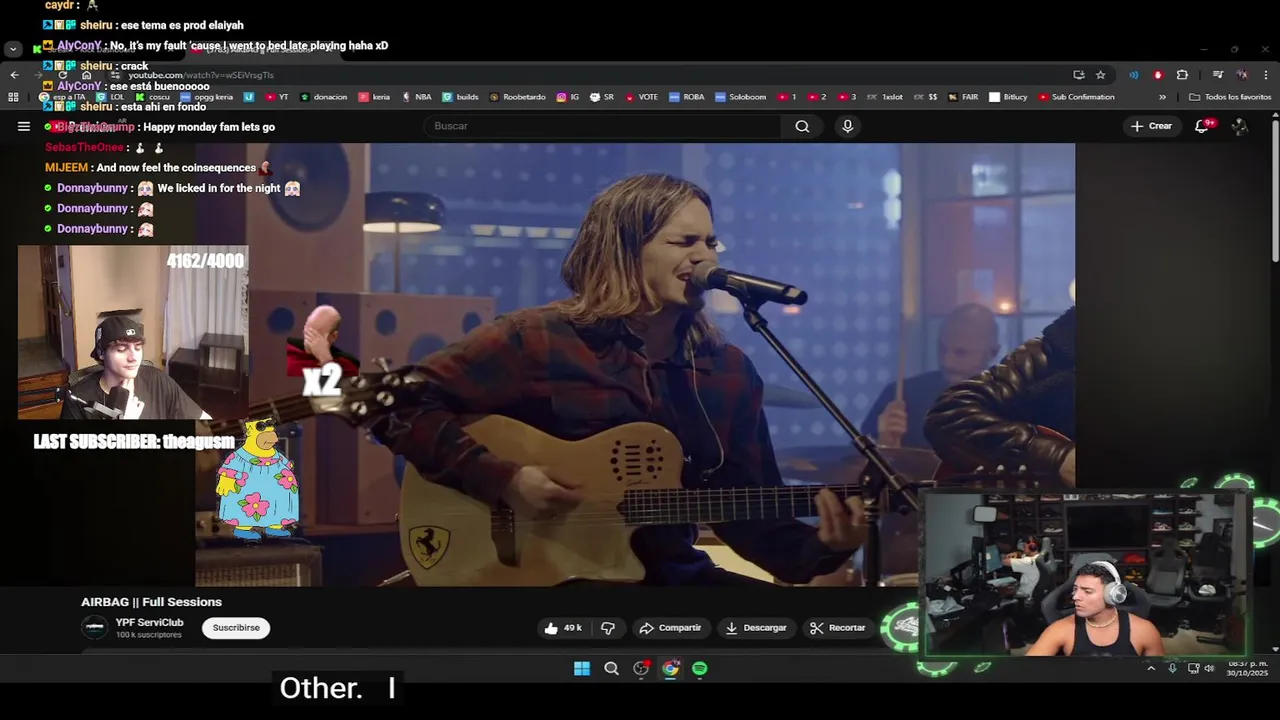Open the Soloboom bookmark
The height and width of the screenshot is (720, 1280).
coord(740,97)
